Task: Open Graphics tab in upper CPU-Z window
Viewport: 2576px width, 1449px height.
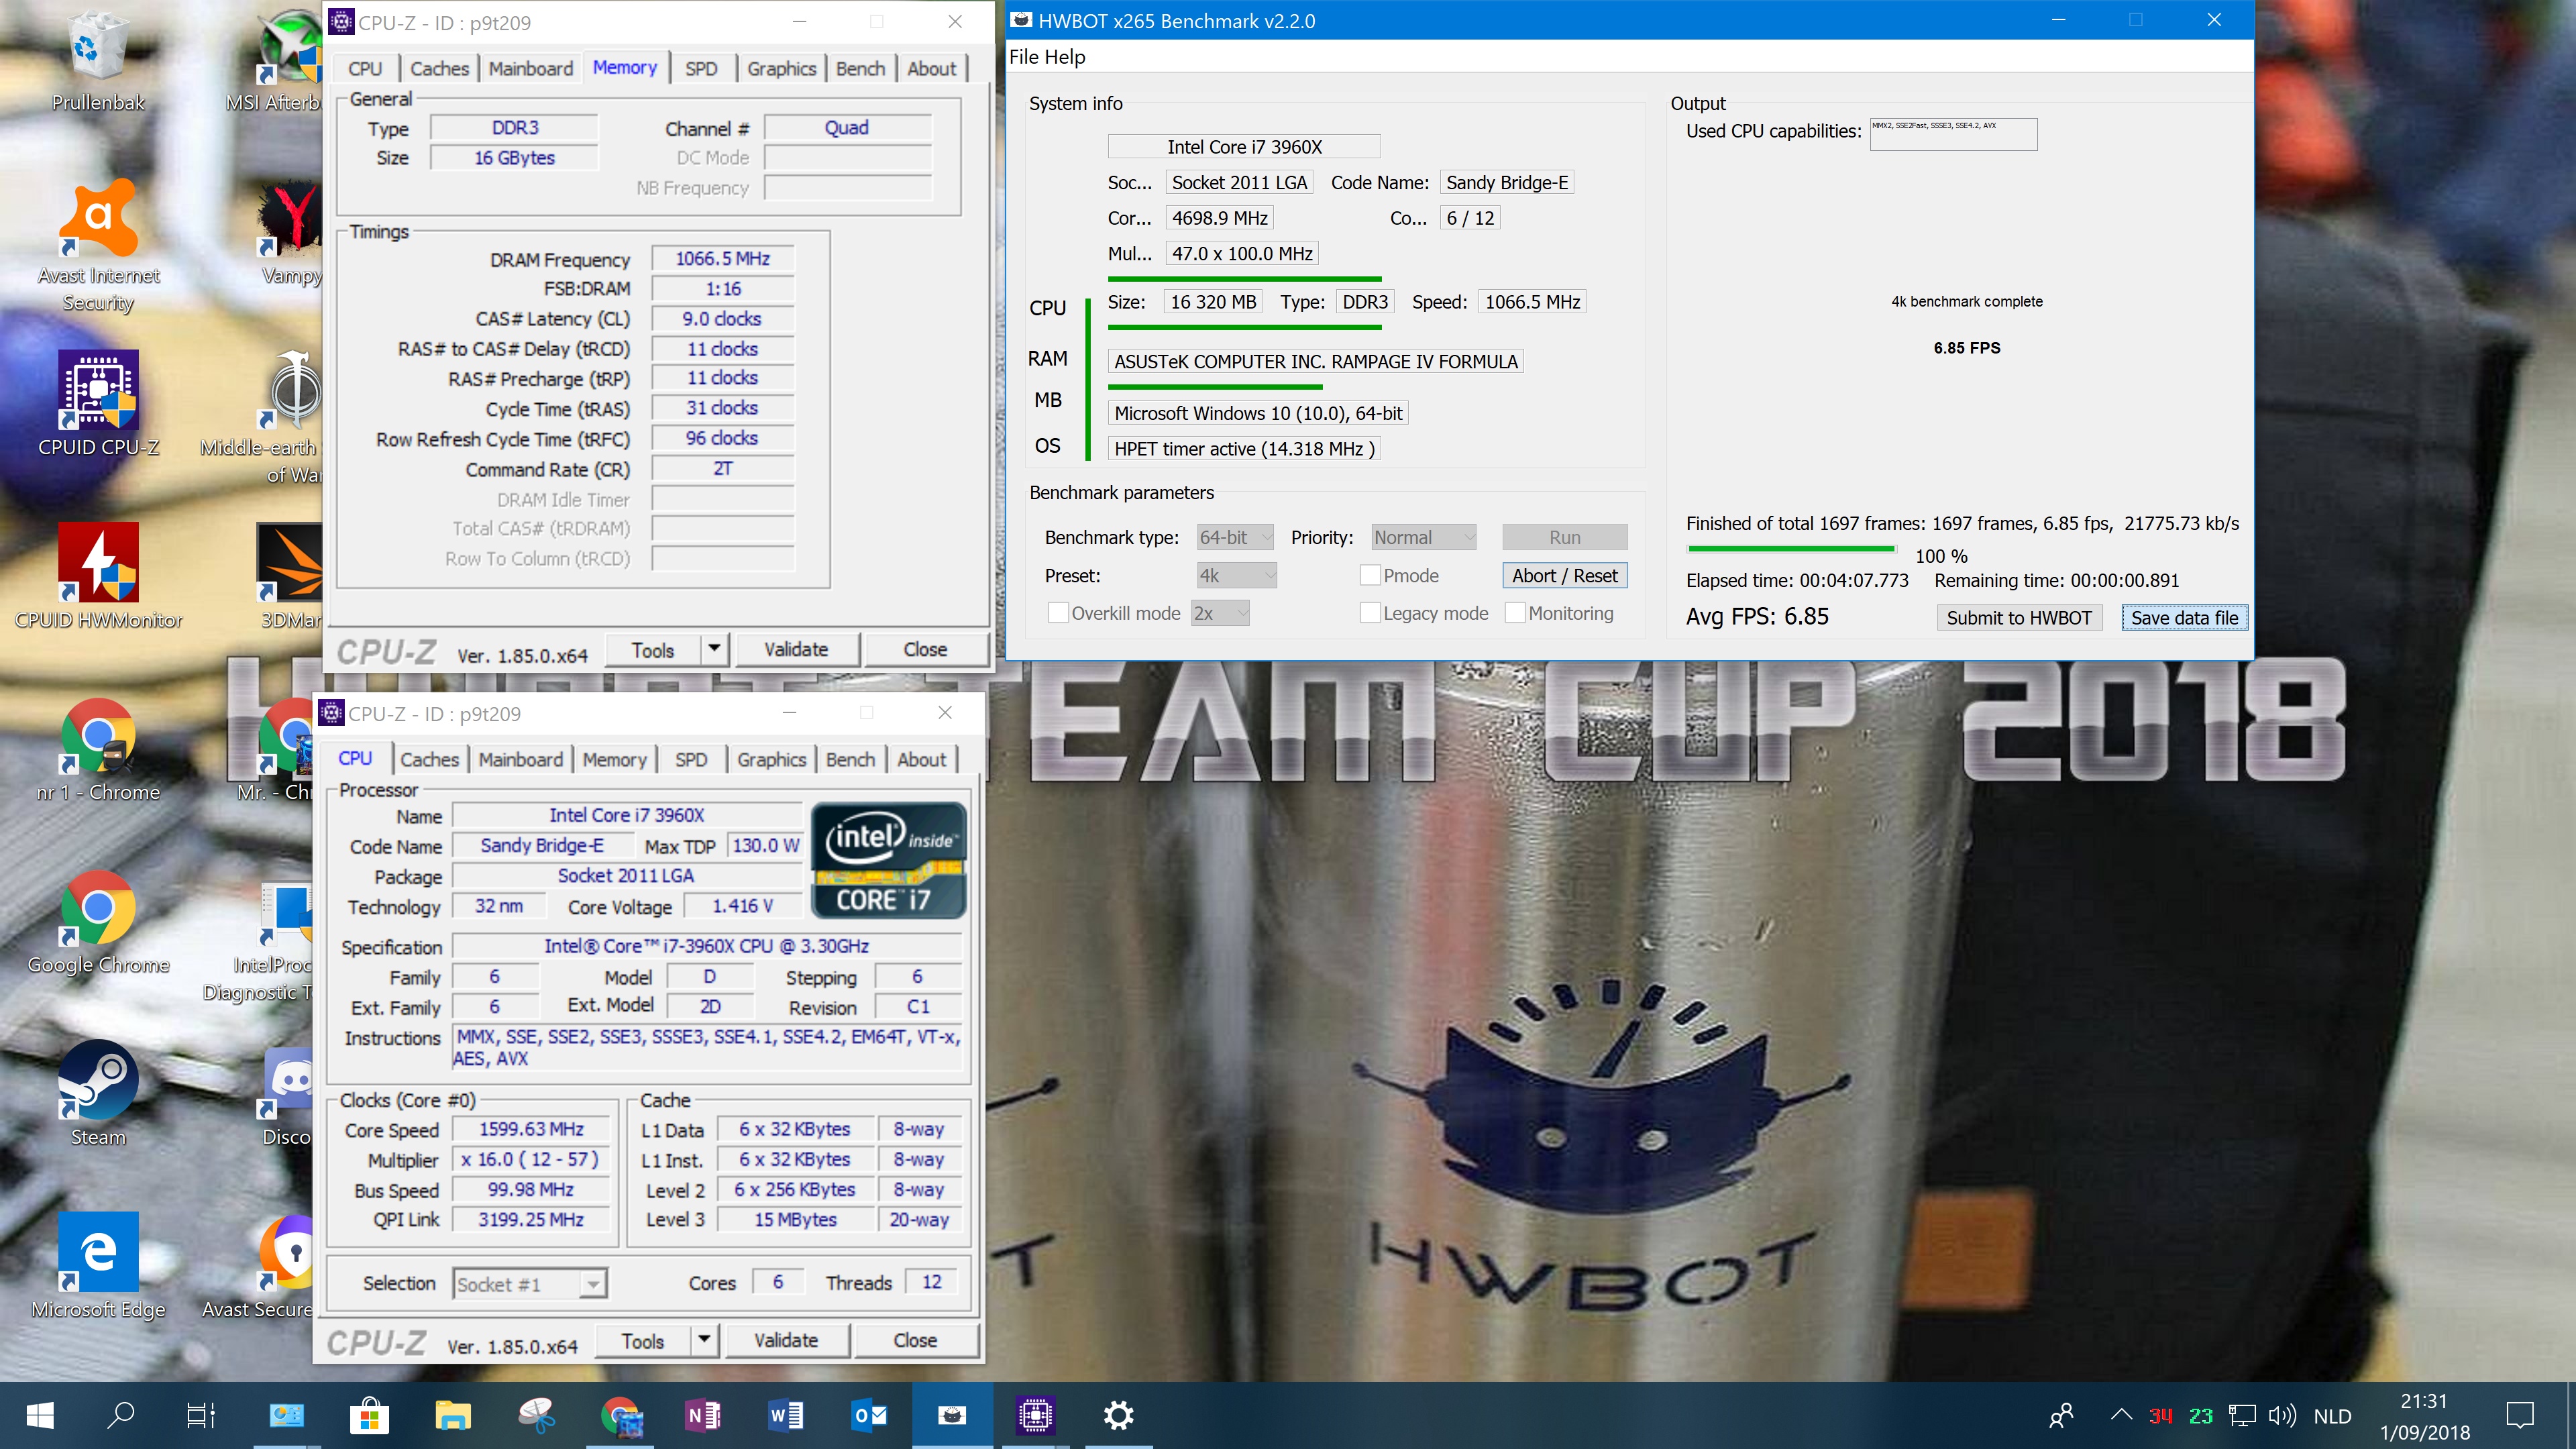Action: tap(781, 69)
